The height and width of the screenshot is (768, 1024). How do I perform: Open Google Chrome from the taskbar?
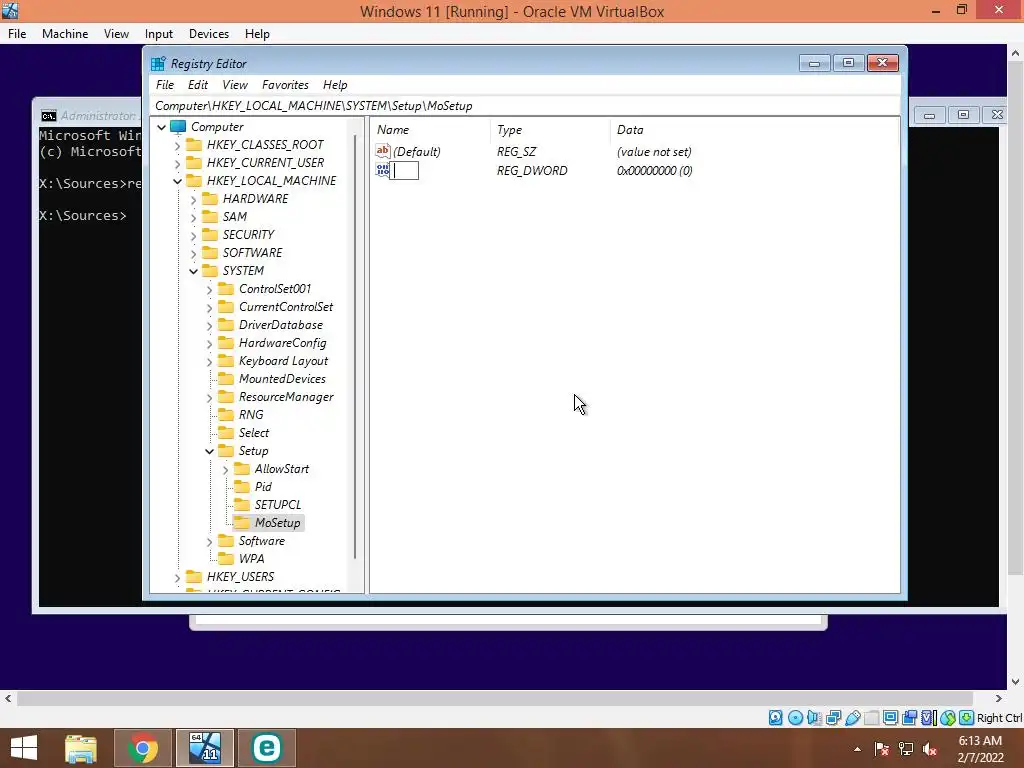(143, 748)
